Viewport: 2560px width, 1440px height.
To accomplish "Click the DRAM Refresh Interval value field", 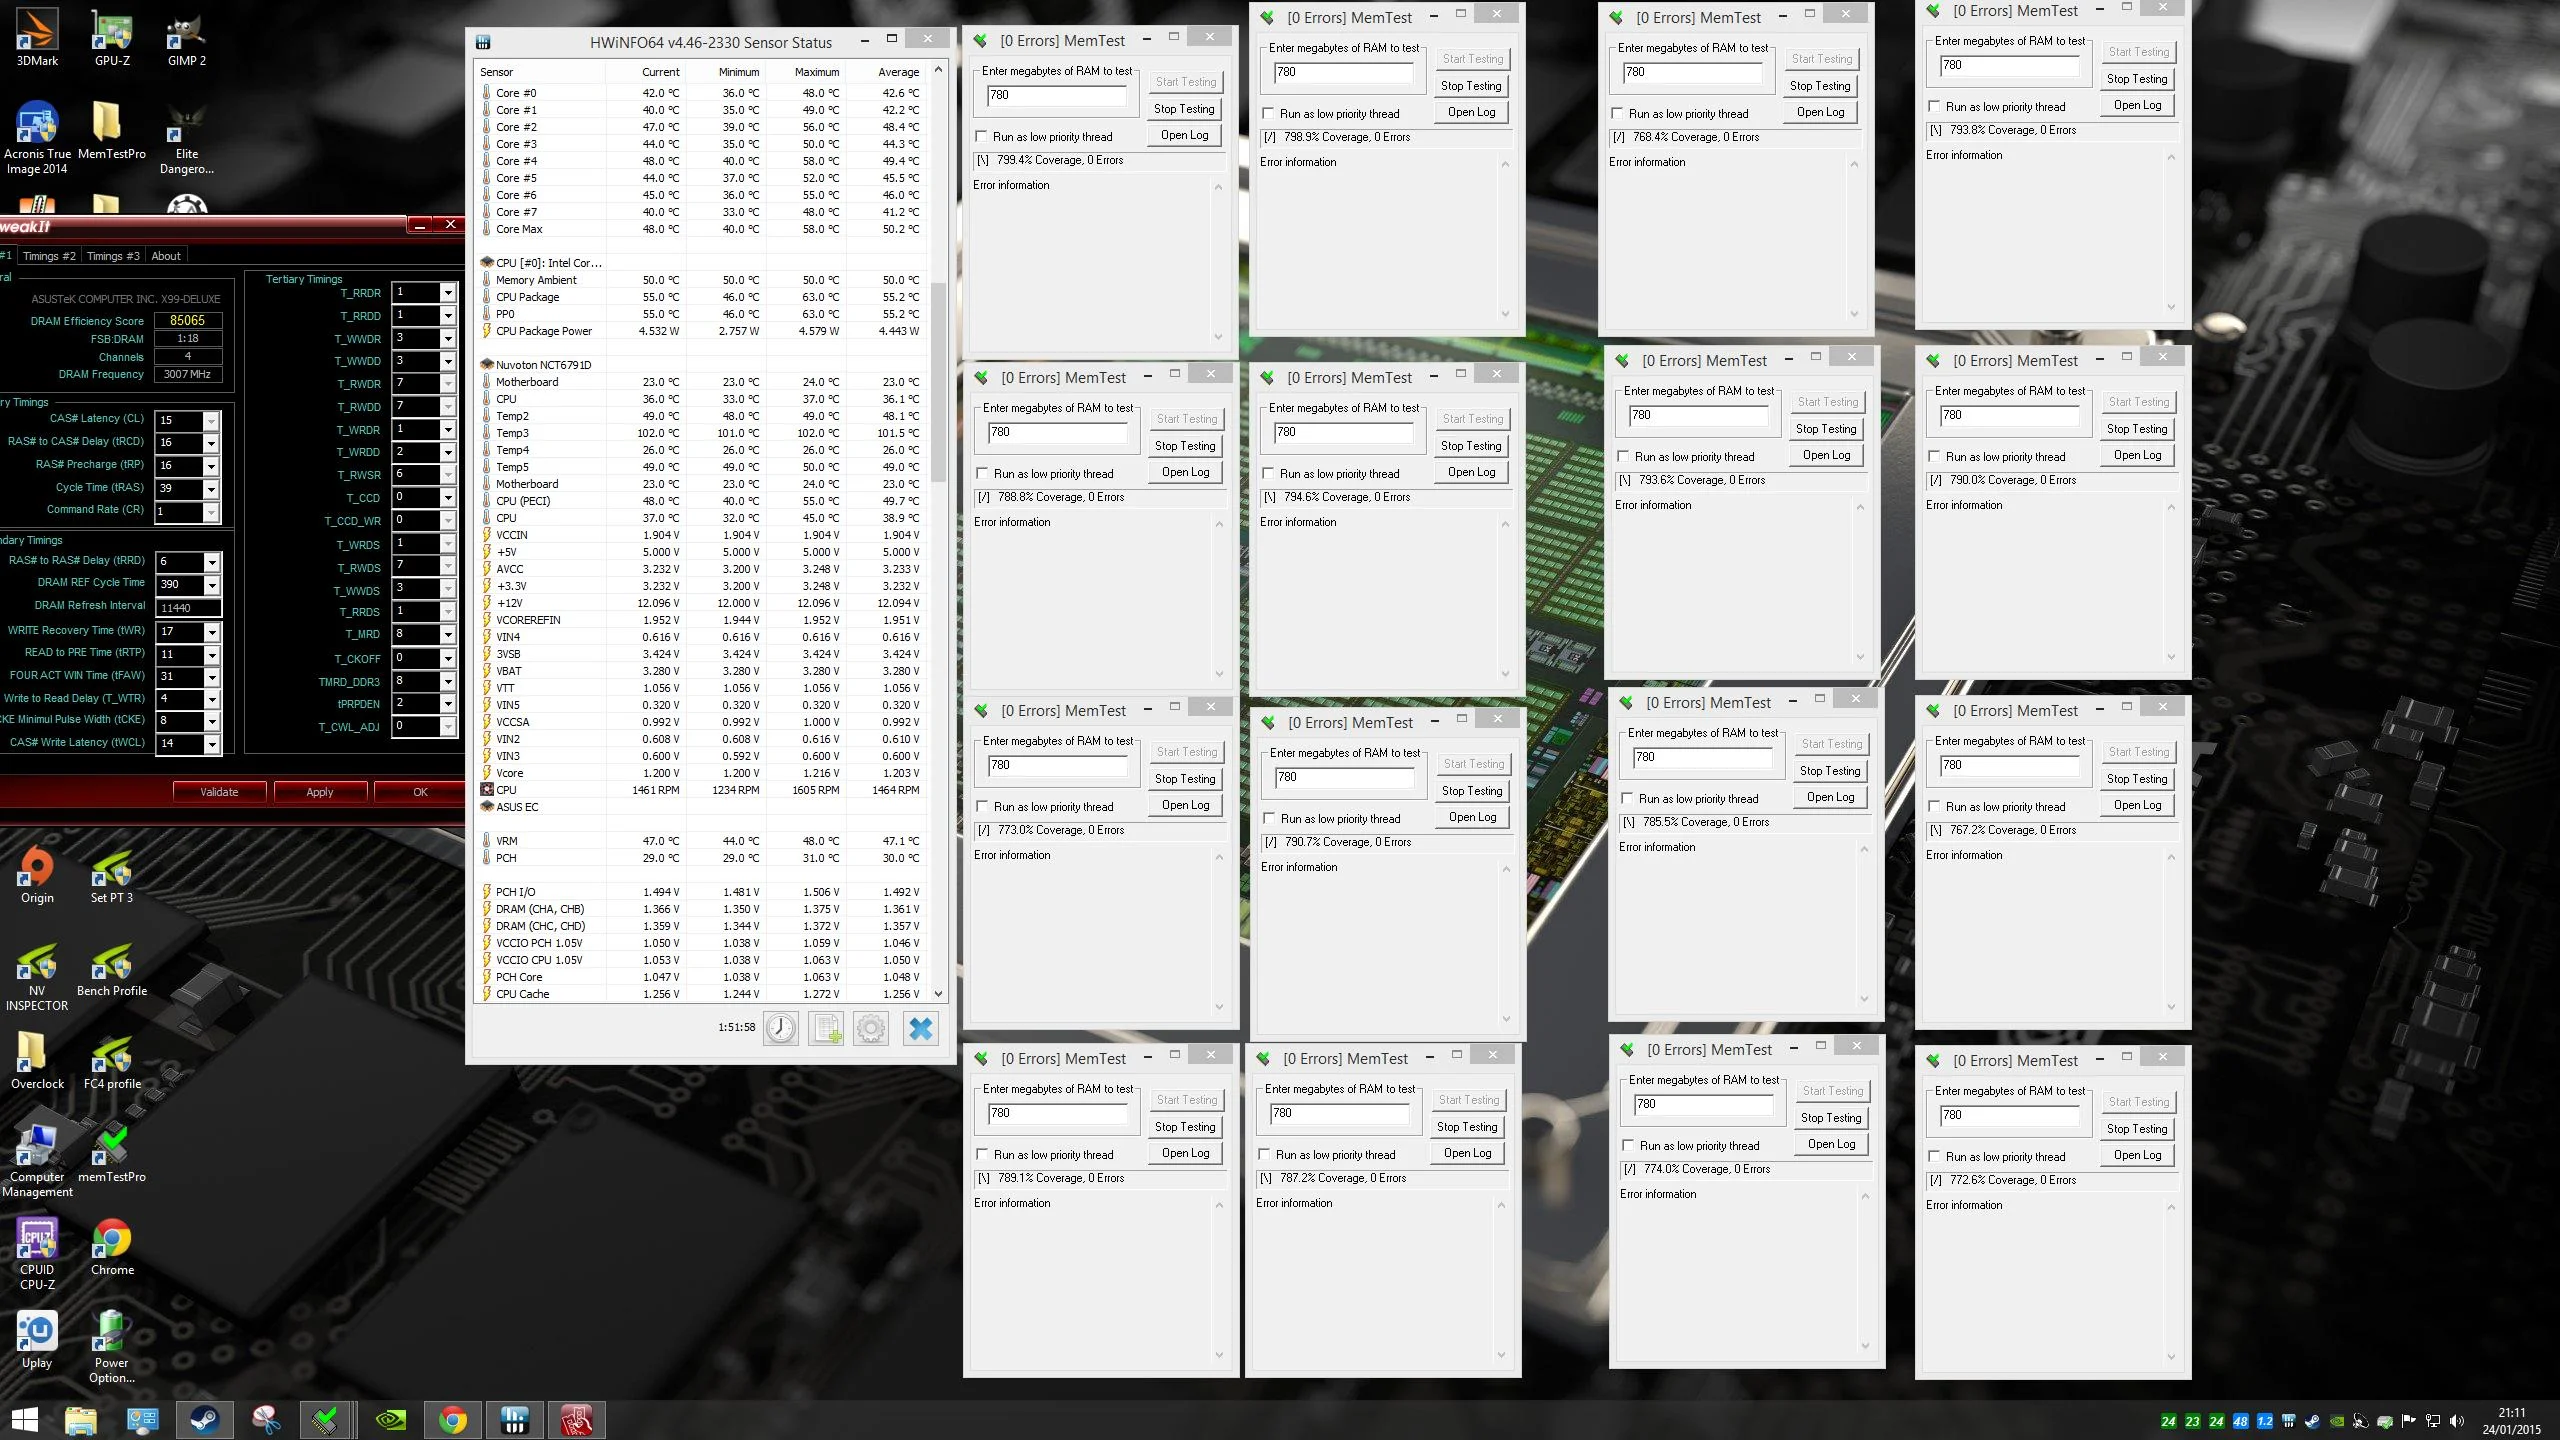I will (x=188, y=608).
